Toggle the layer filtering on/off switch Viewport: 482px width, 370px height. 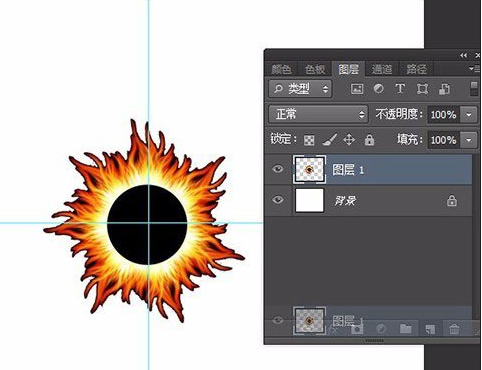click(474, 89)
